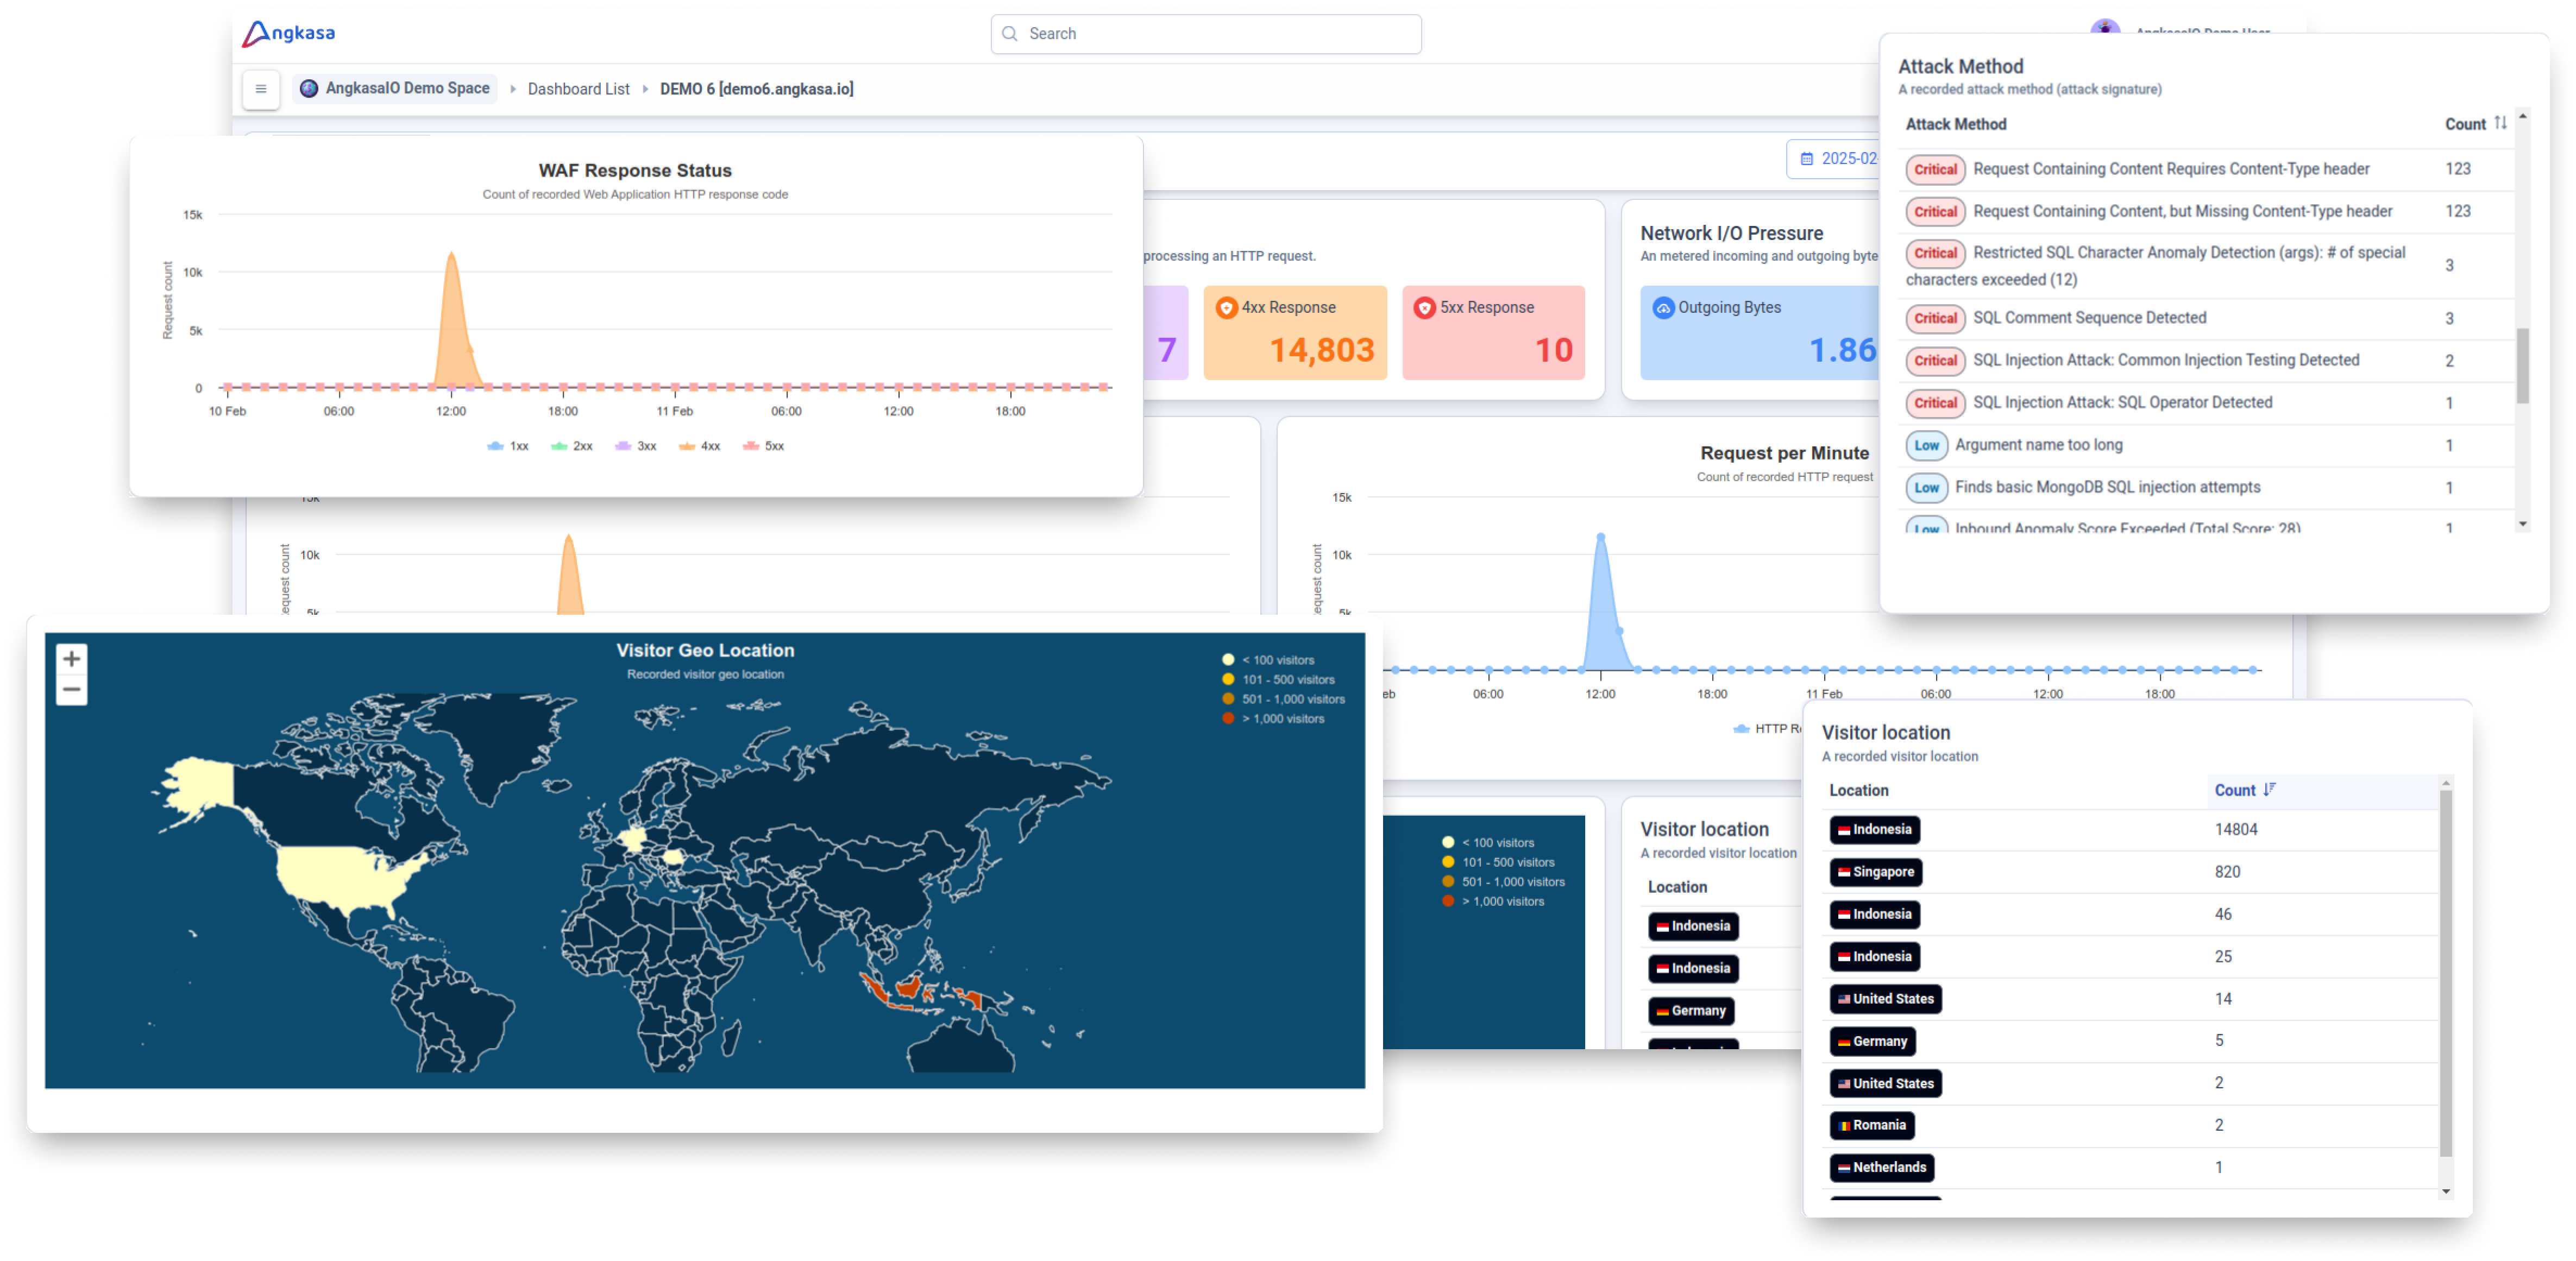Click the search magnifier icon
Screen dimensions: 2576x1261
[1010, 34]
